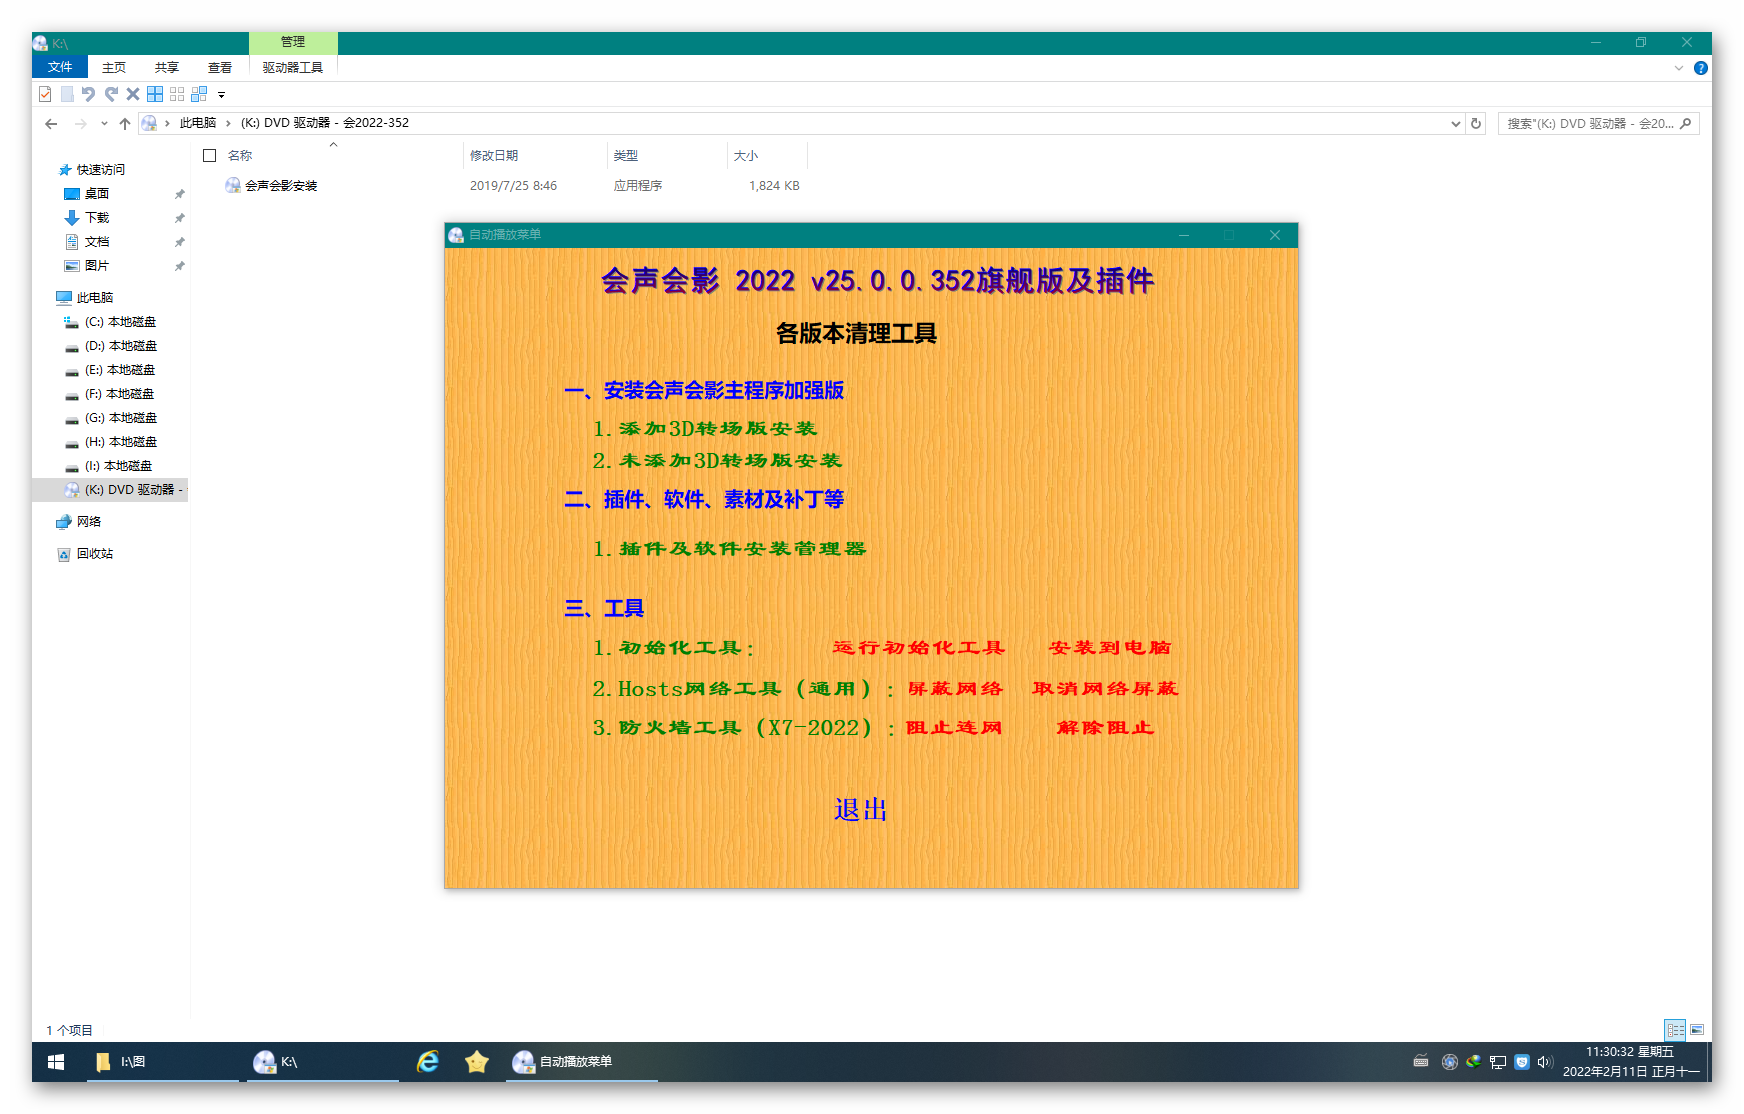Open 插件及软件安装管理器

click(x=729, y=548)
